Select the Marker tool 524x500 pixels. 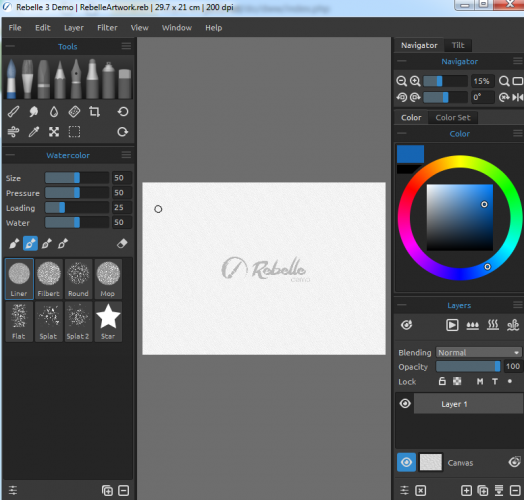point(92,79)
